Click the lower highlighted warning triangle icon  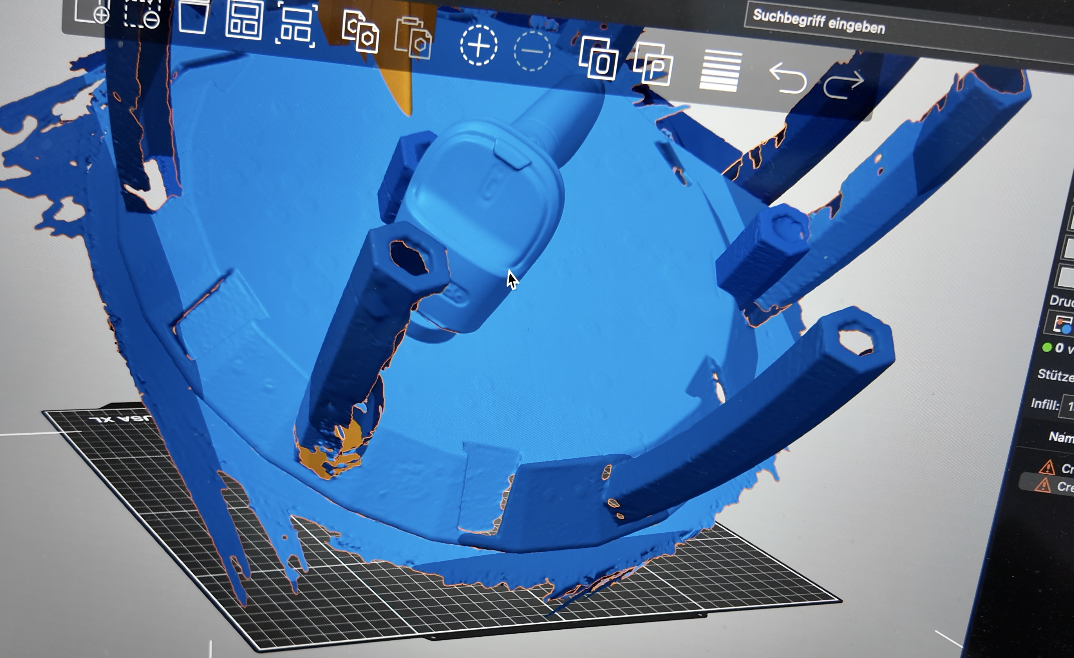pyautogui.click(x=1042, y=485)
